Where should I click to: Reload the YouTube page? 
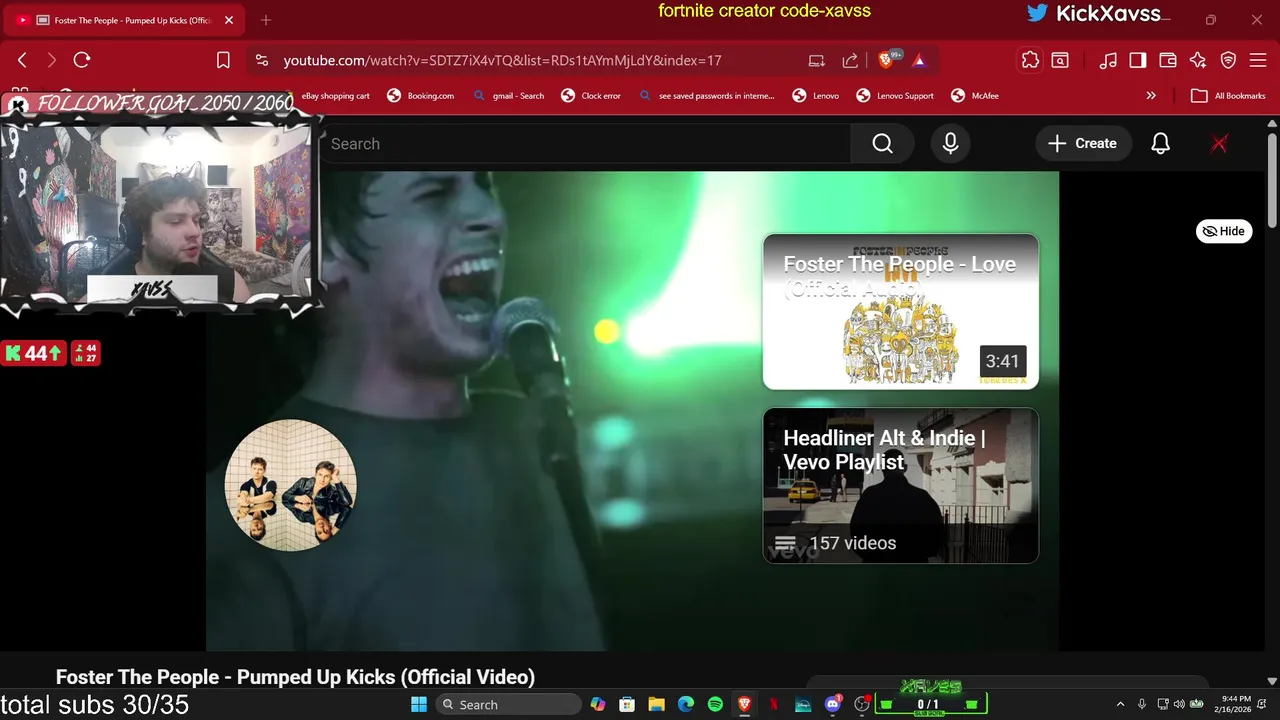[82, 60]
